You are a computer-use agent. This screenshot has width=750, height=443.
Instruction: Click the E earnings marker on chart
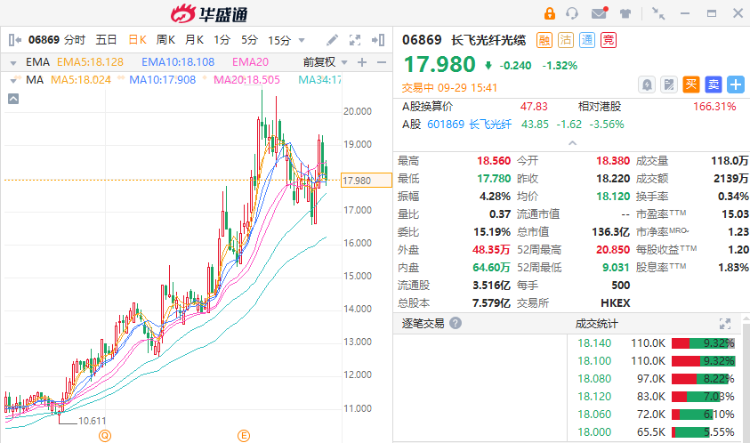coord(244,436)
